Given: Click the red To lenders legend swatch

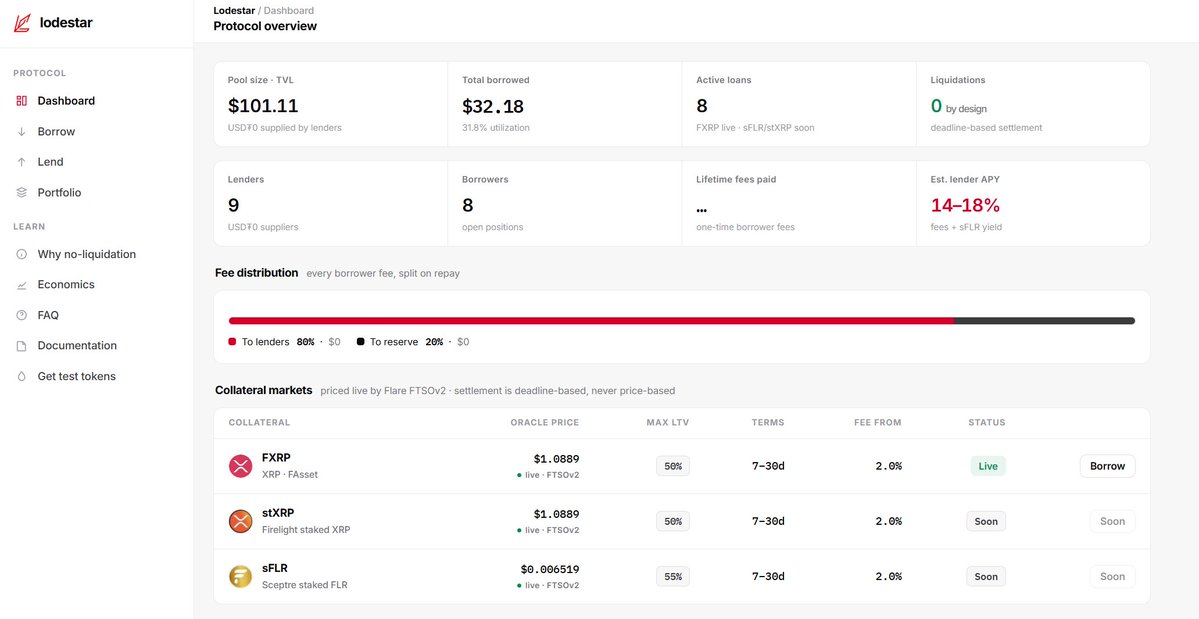Looking at the screenshot, I should (232, 342).
